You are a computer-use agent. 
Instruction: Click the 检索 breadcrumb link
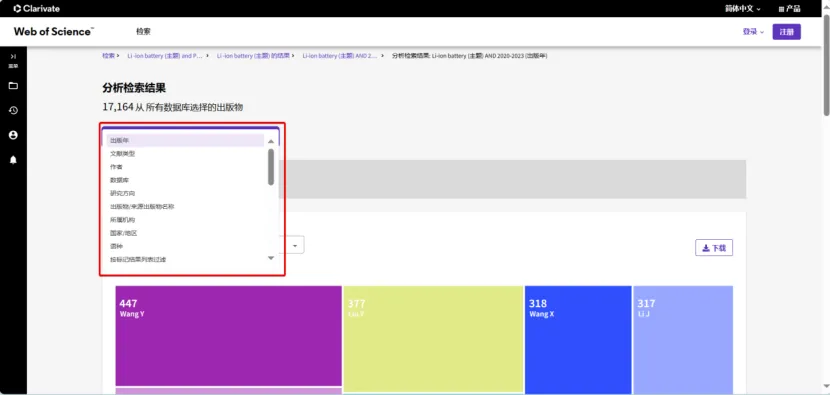pos(108,56)
